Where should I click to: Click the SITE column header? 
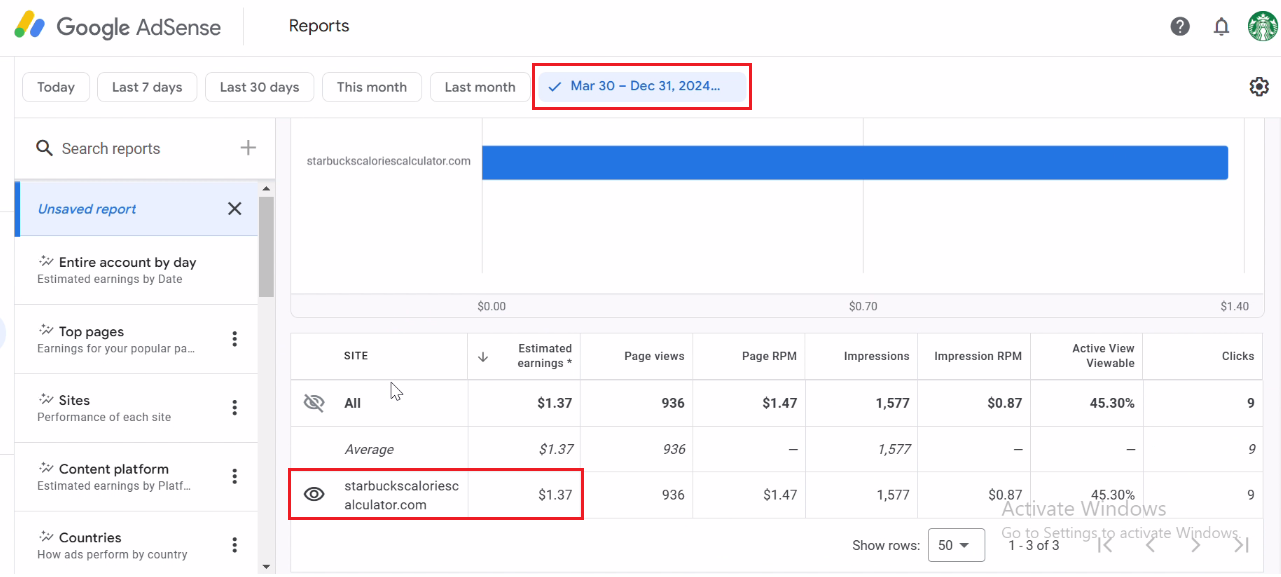click(356, 356)
